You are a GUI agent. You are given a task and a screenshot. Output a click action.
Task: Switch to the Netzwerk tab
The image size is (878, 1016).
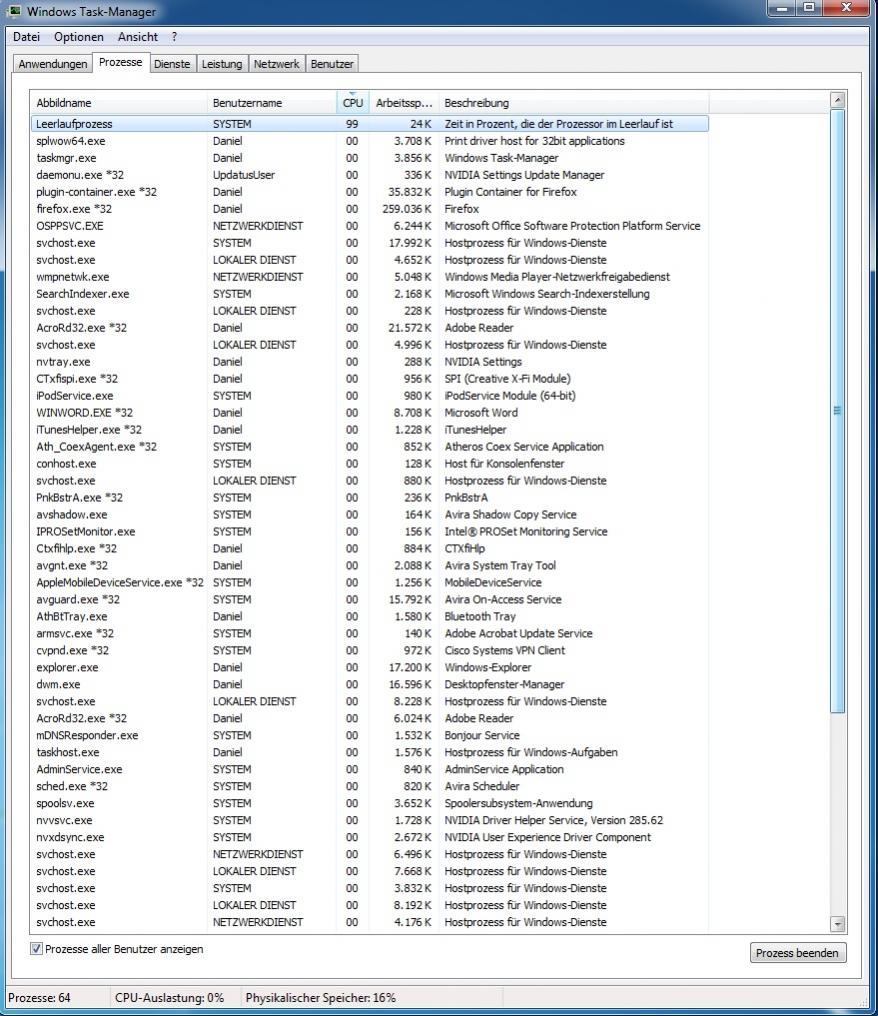coord(276,64)
